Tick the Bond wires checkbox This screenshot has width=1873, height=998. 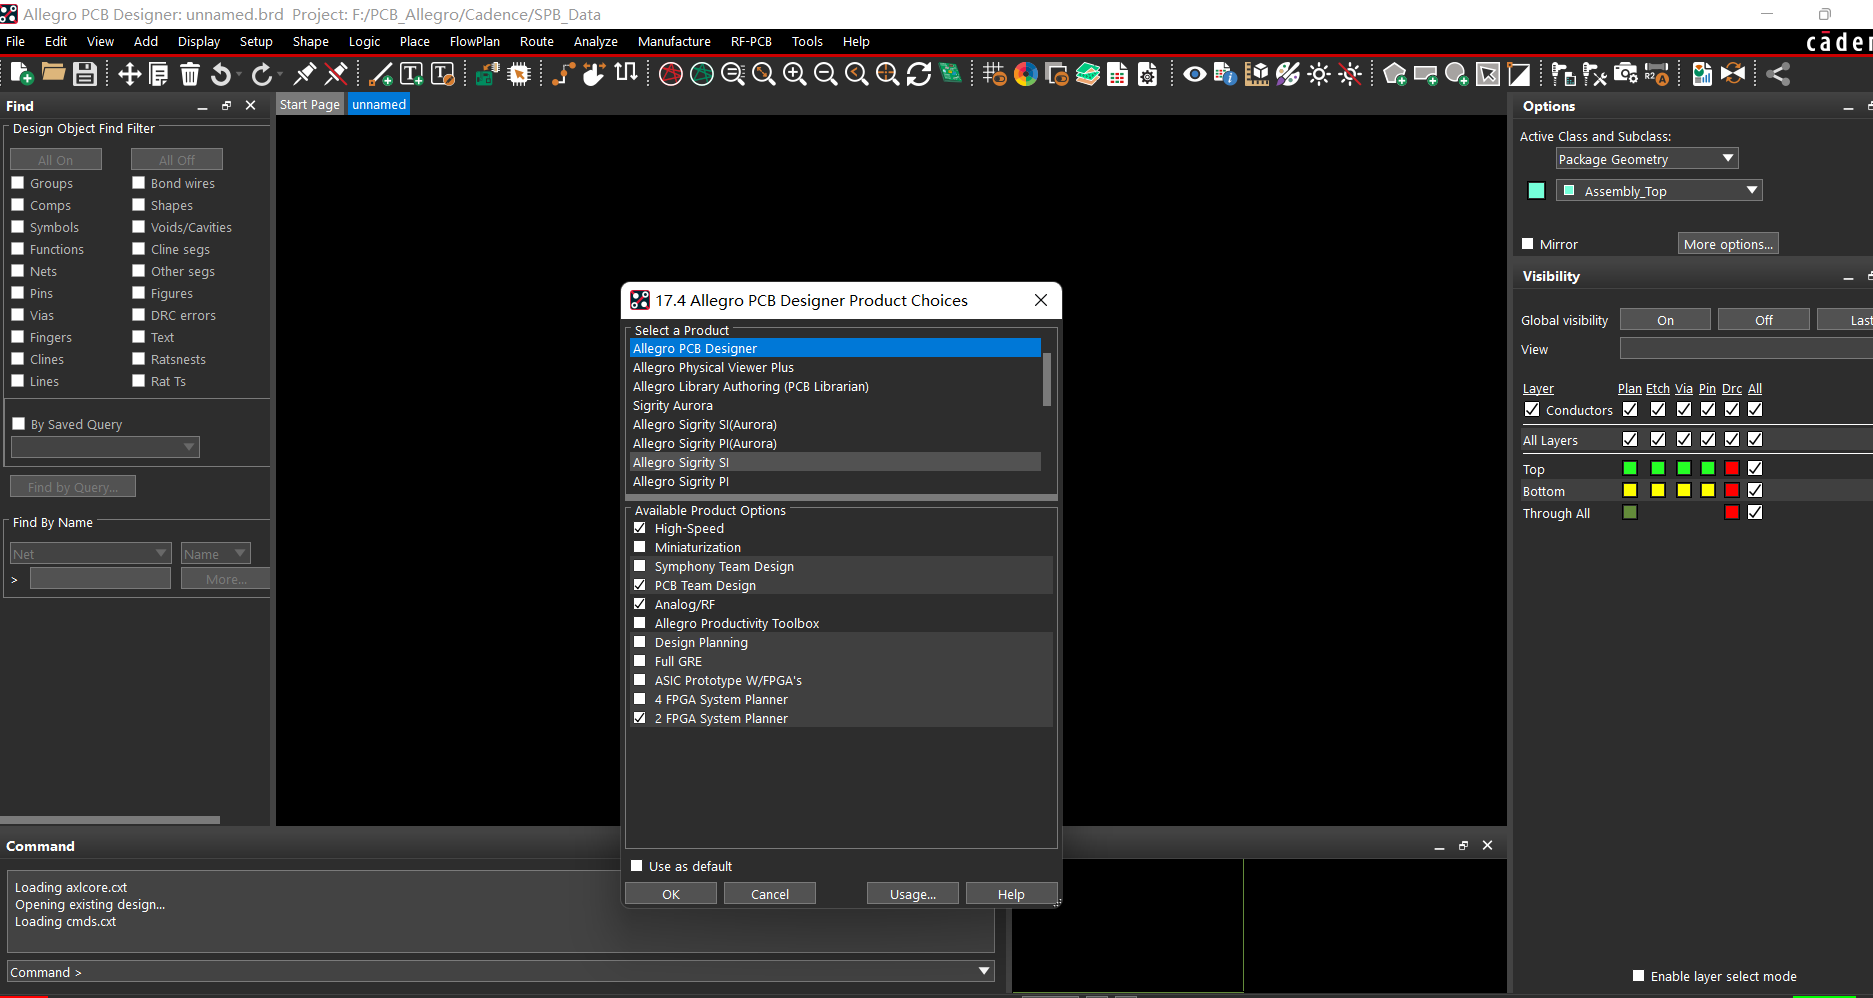[139, 183]
